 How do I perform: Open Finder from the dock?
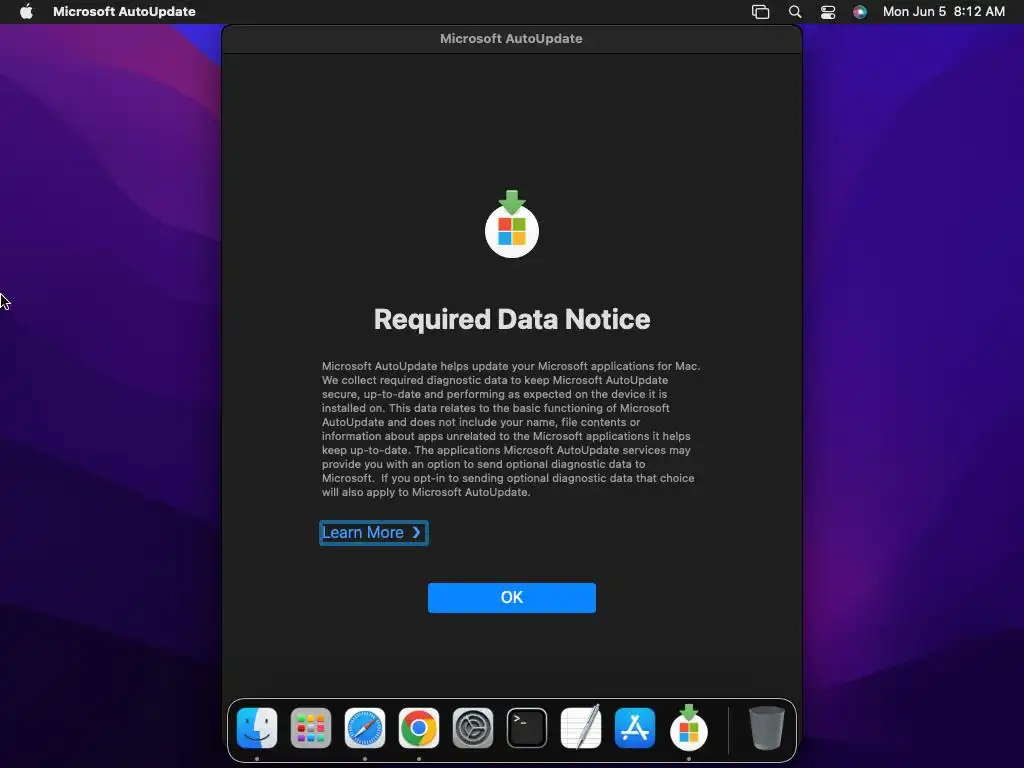(x=257, y=728)
